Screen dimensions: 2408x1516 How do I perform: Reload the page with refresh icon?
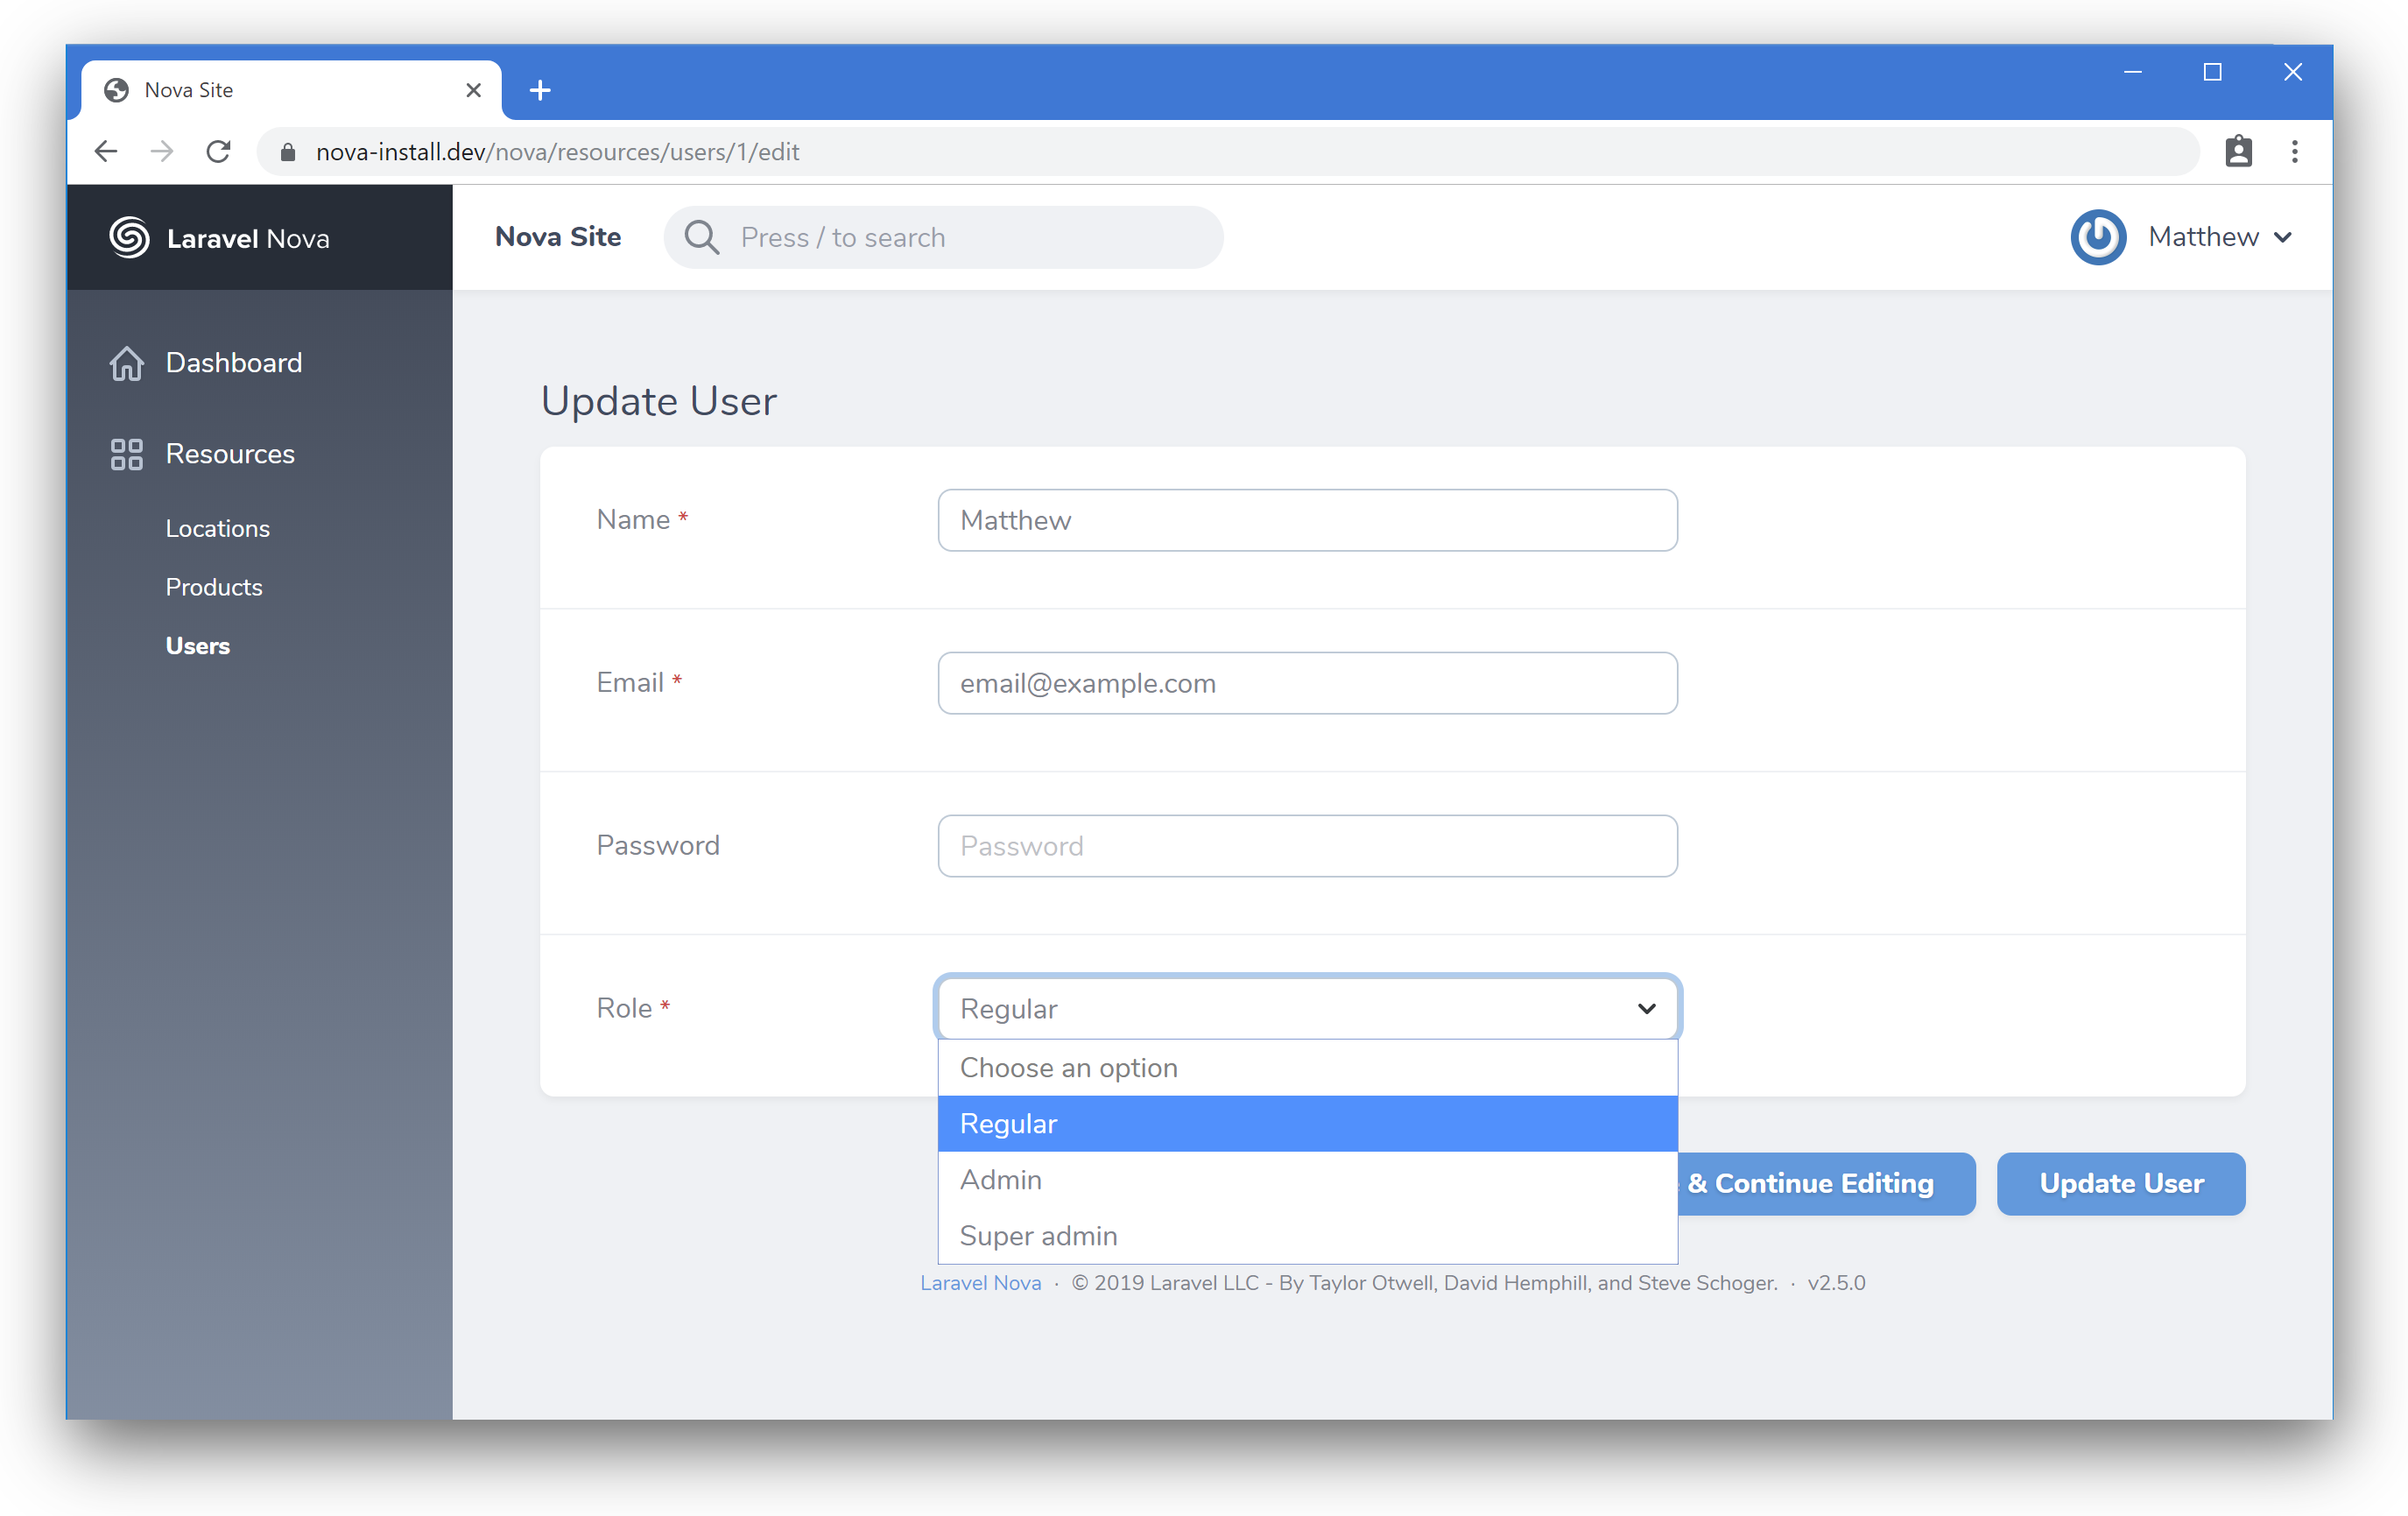click(x=218, y=152)
